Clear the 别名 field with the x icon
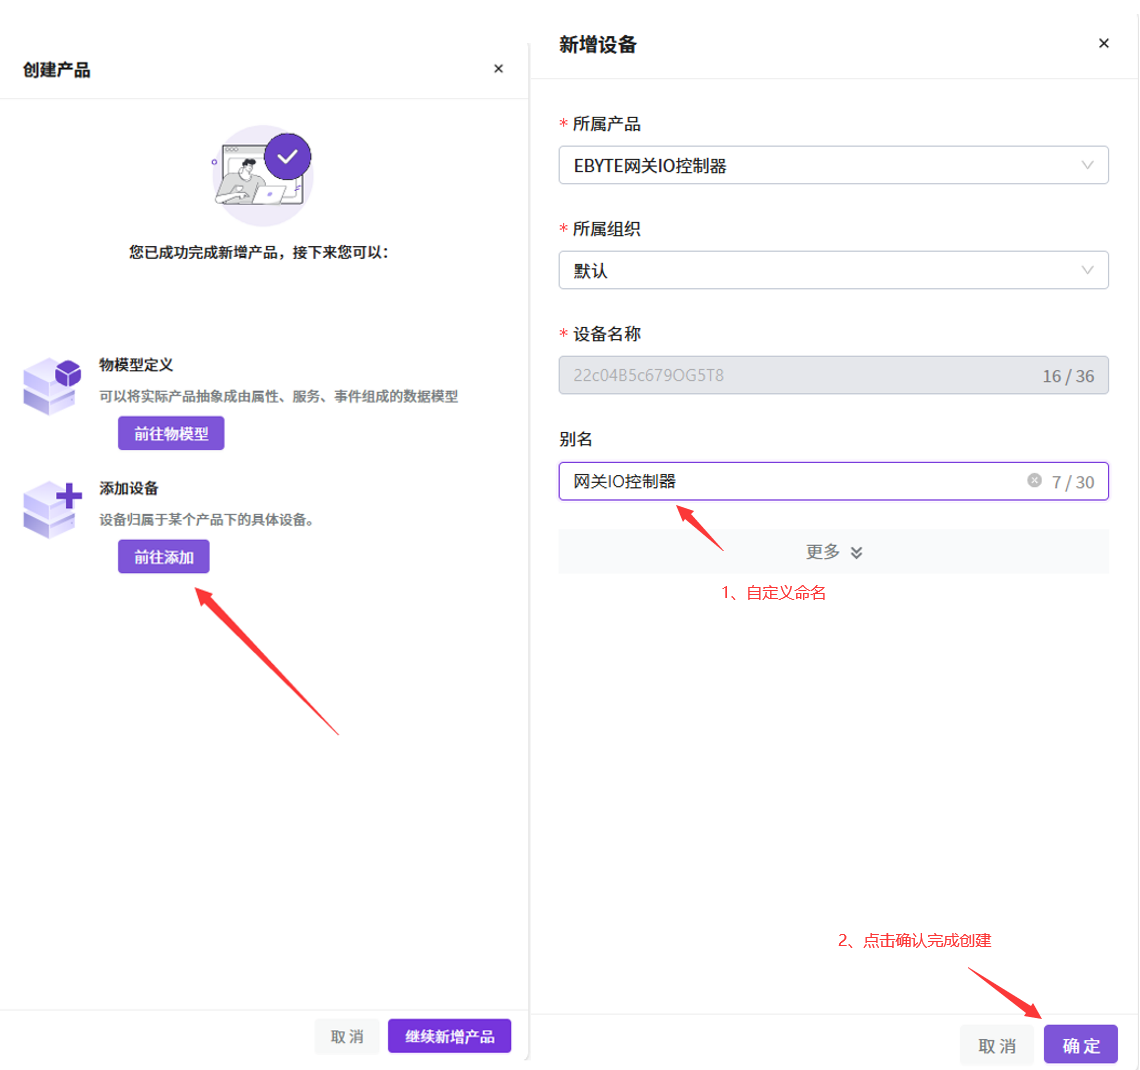The height and width of the screenshot is (1070, 1140). tap(1034, 481)
